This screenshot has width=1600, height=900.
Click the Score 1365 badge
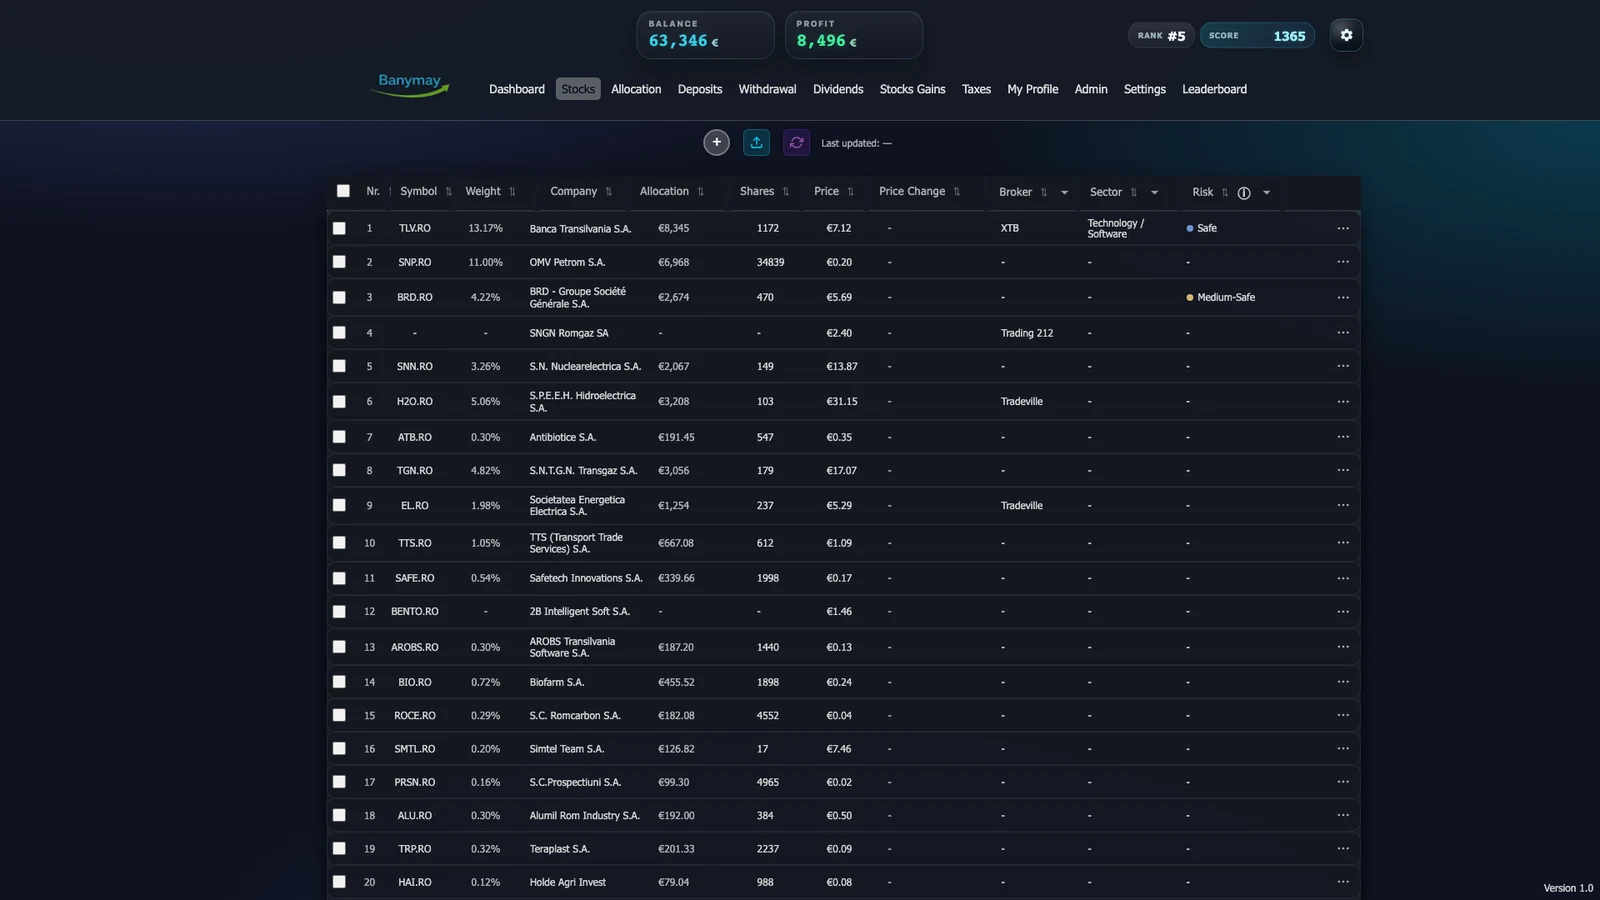[x=1257, y=35]
